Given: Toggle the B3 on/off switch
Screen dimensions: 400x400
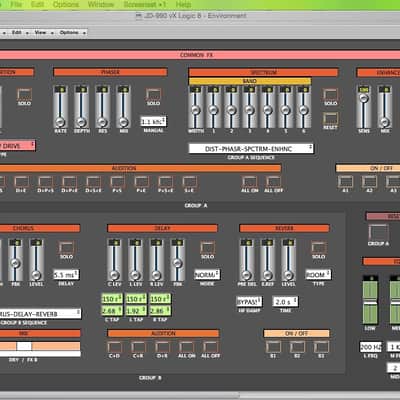Looking at the screenshot, I should [x=321, y=347].
